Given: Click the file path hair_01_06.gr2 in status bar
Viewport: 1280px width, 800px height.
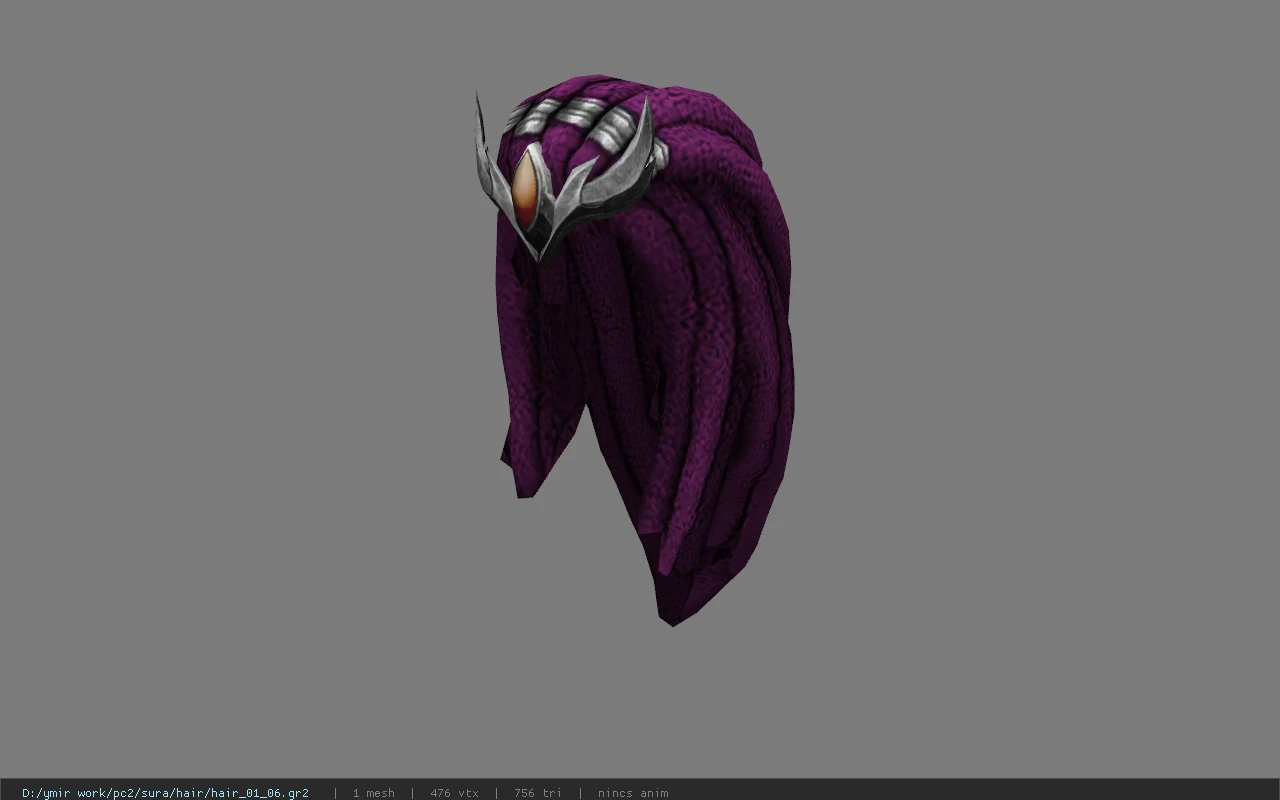Looking at the screenshot, I should (165, 793).
